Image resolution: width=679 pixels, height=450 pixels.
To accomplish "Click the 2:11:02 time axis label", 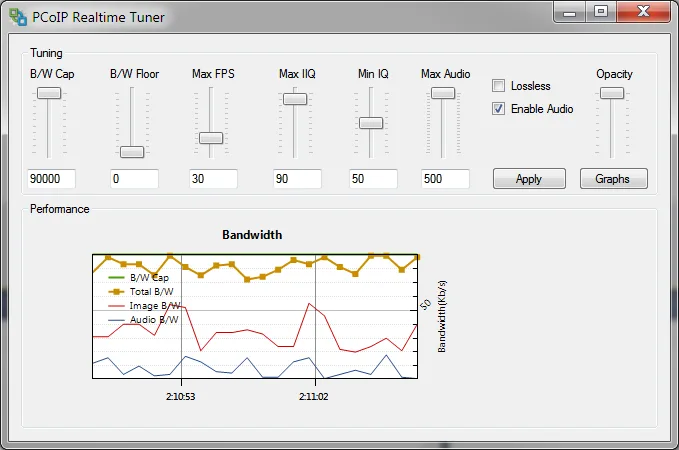I will pos(314,396).
